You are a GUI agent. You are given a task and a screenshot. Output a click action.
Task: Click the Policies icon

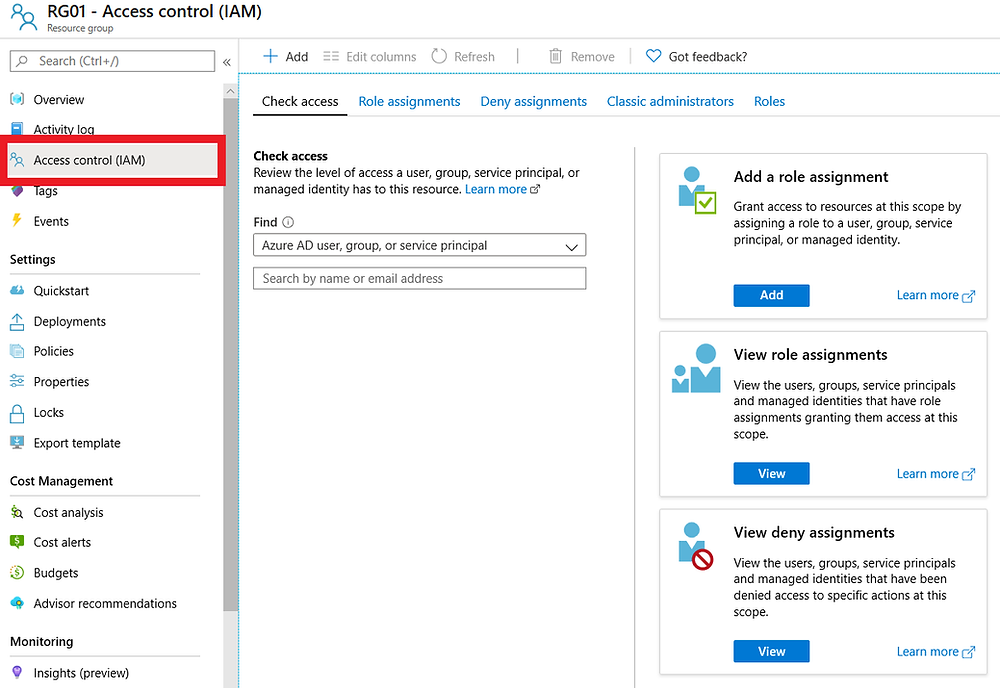17,351
